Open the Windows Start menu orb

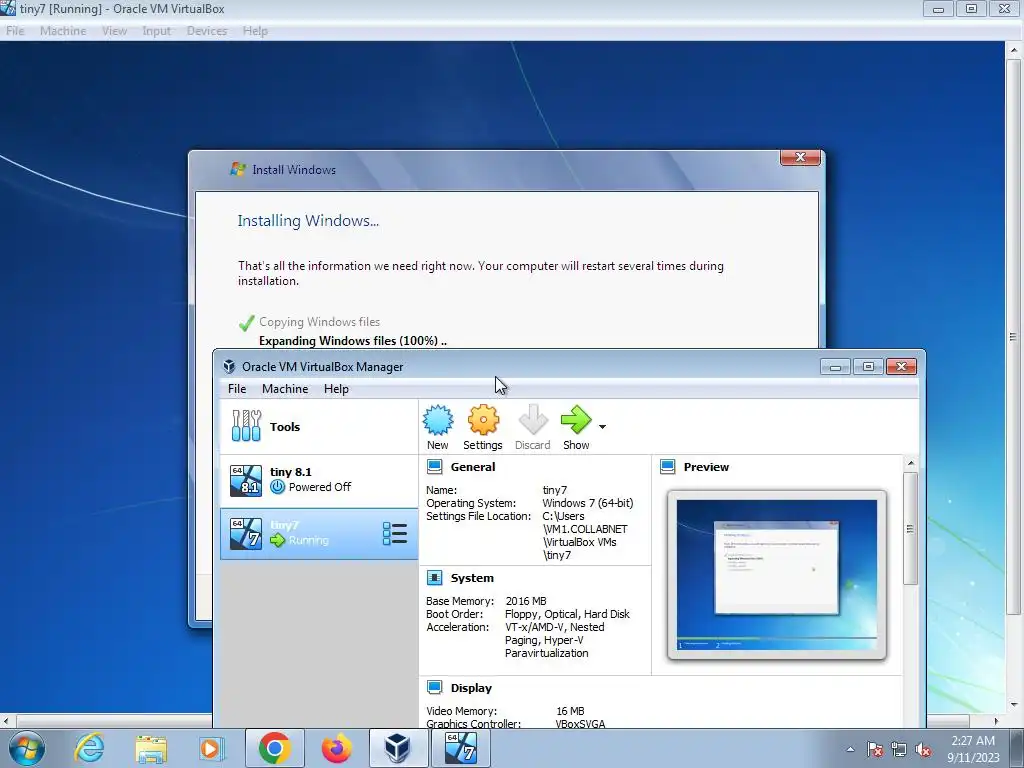[x=27, y=748]
